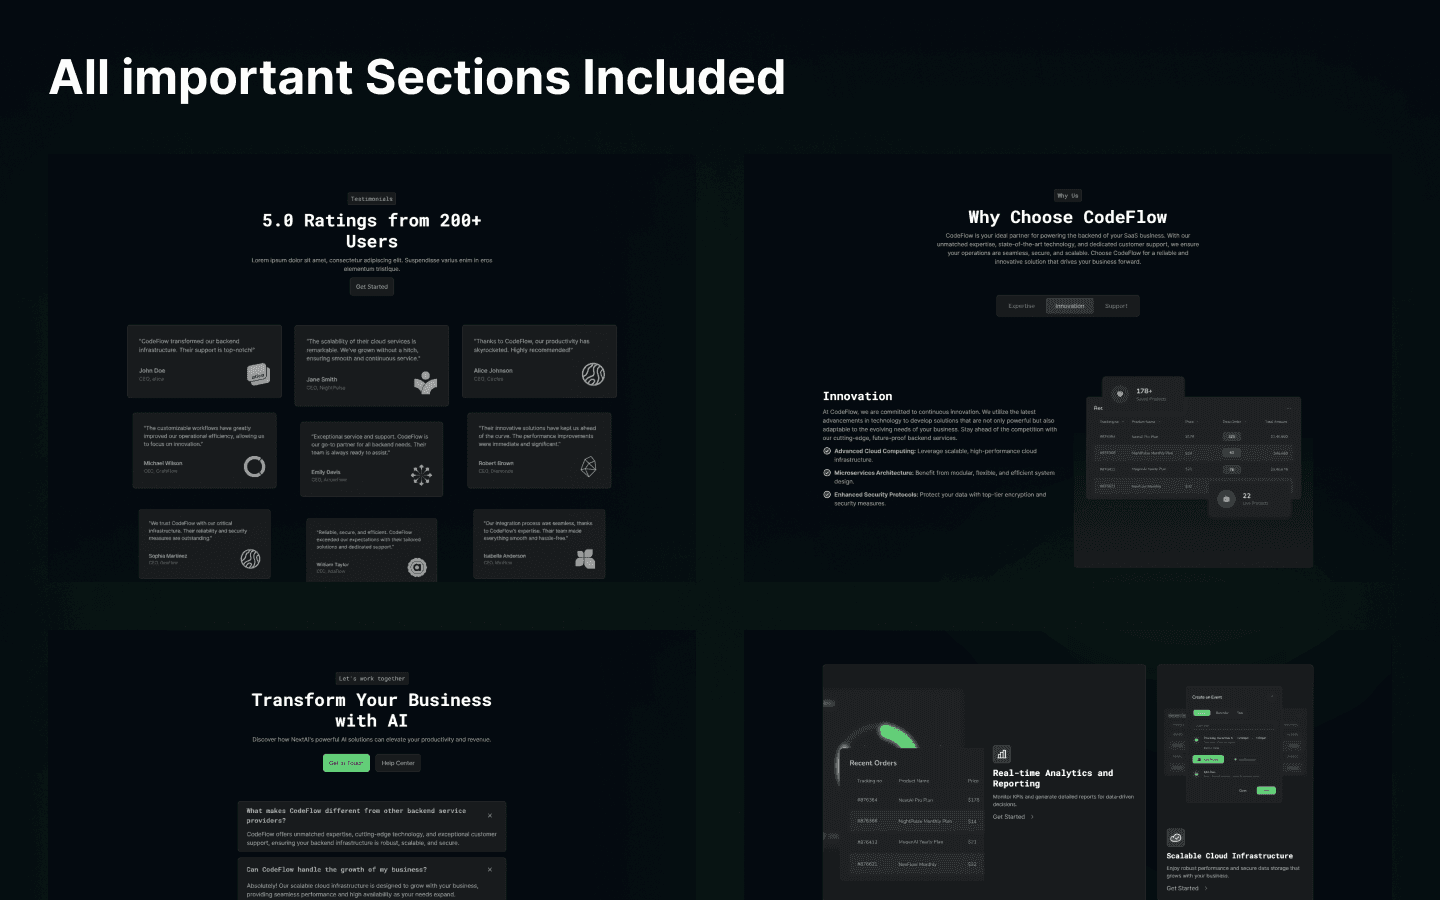Click the Scalable Cloud Infrastructure cloud icon

coord(1175,838)
